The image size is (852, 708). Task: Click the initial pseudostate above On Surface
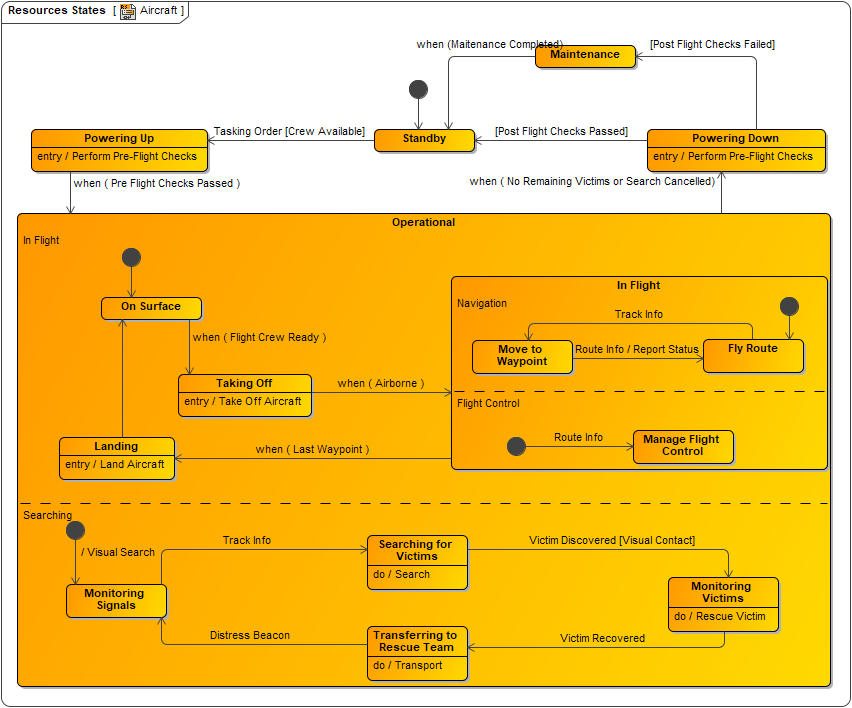click(x=131, y=257)
